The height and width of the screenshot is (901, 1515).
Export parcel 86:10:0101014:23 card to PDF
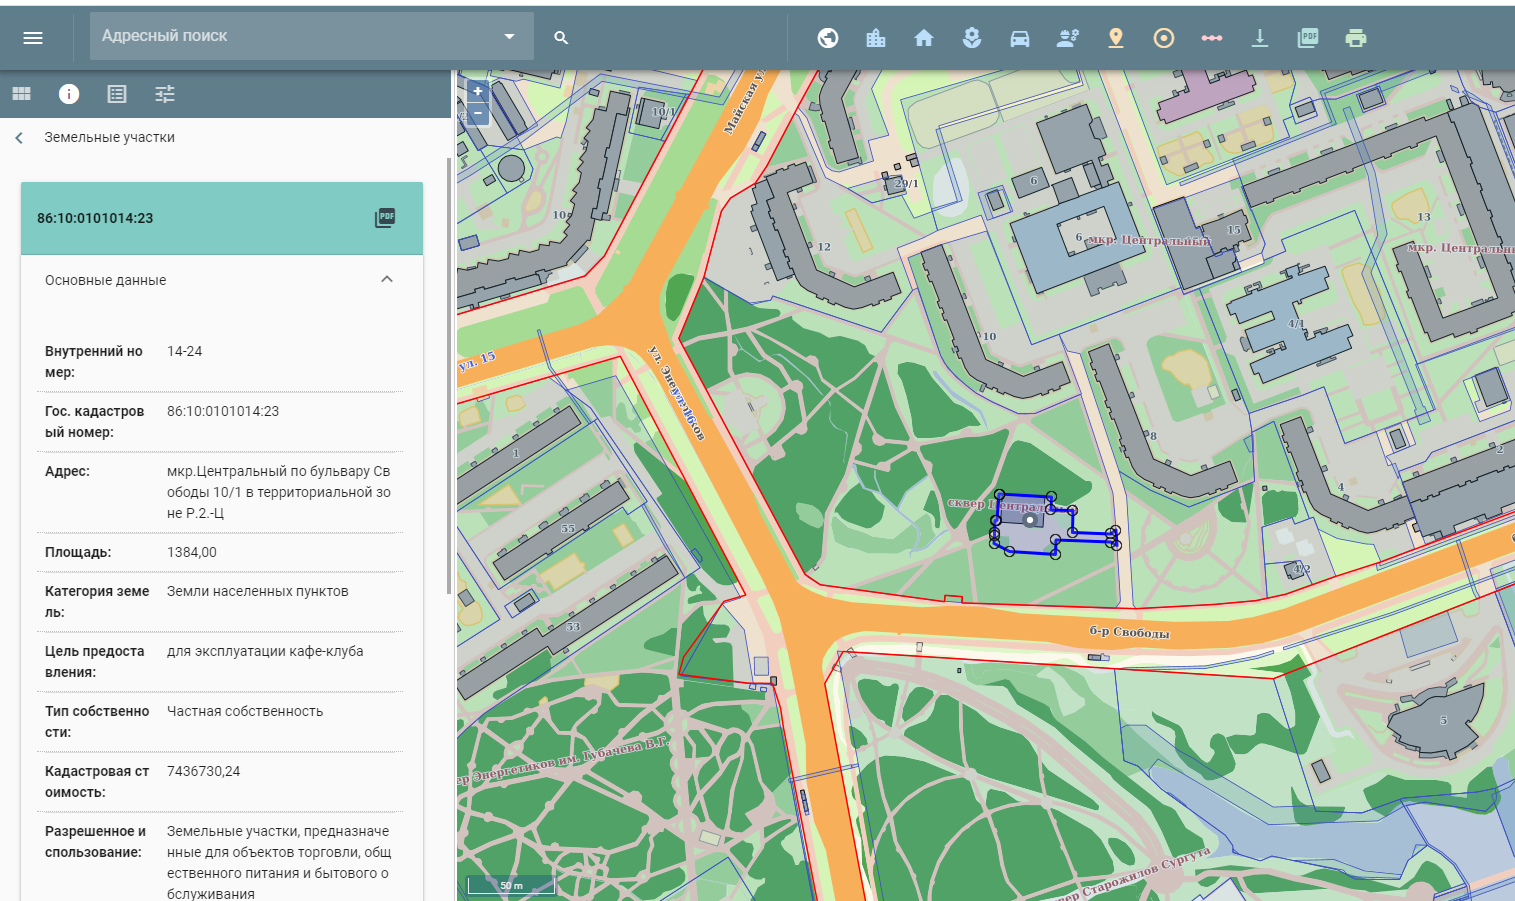(385, 218)
